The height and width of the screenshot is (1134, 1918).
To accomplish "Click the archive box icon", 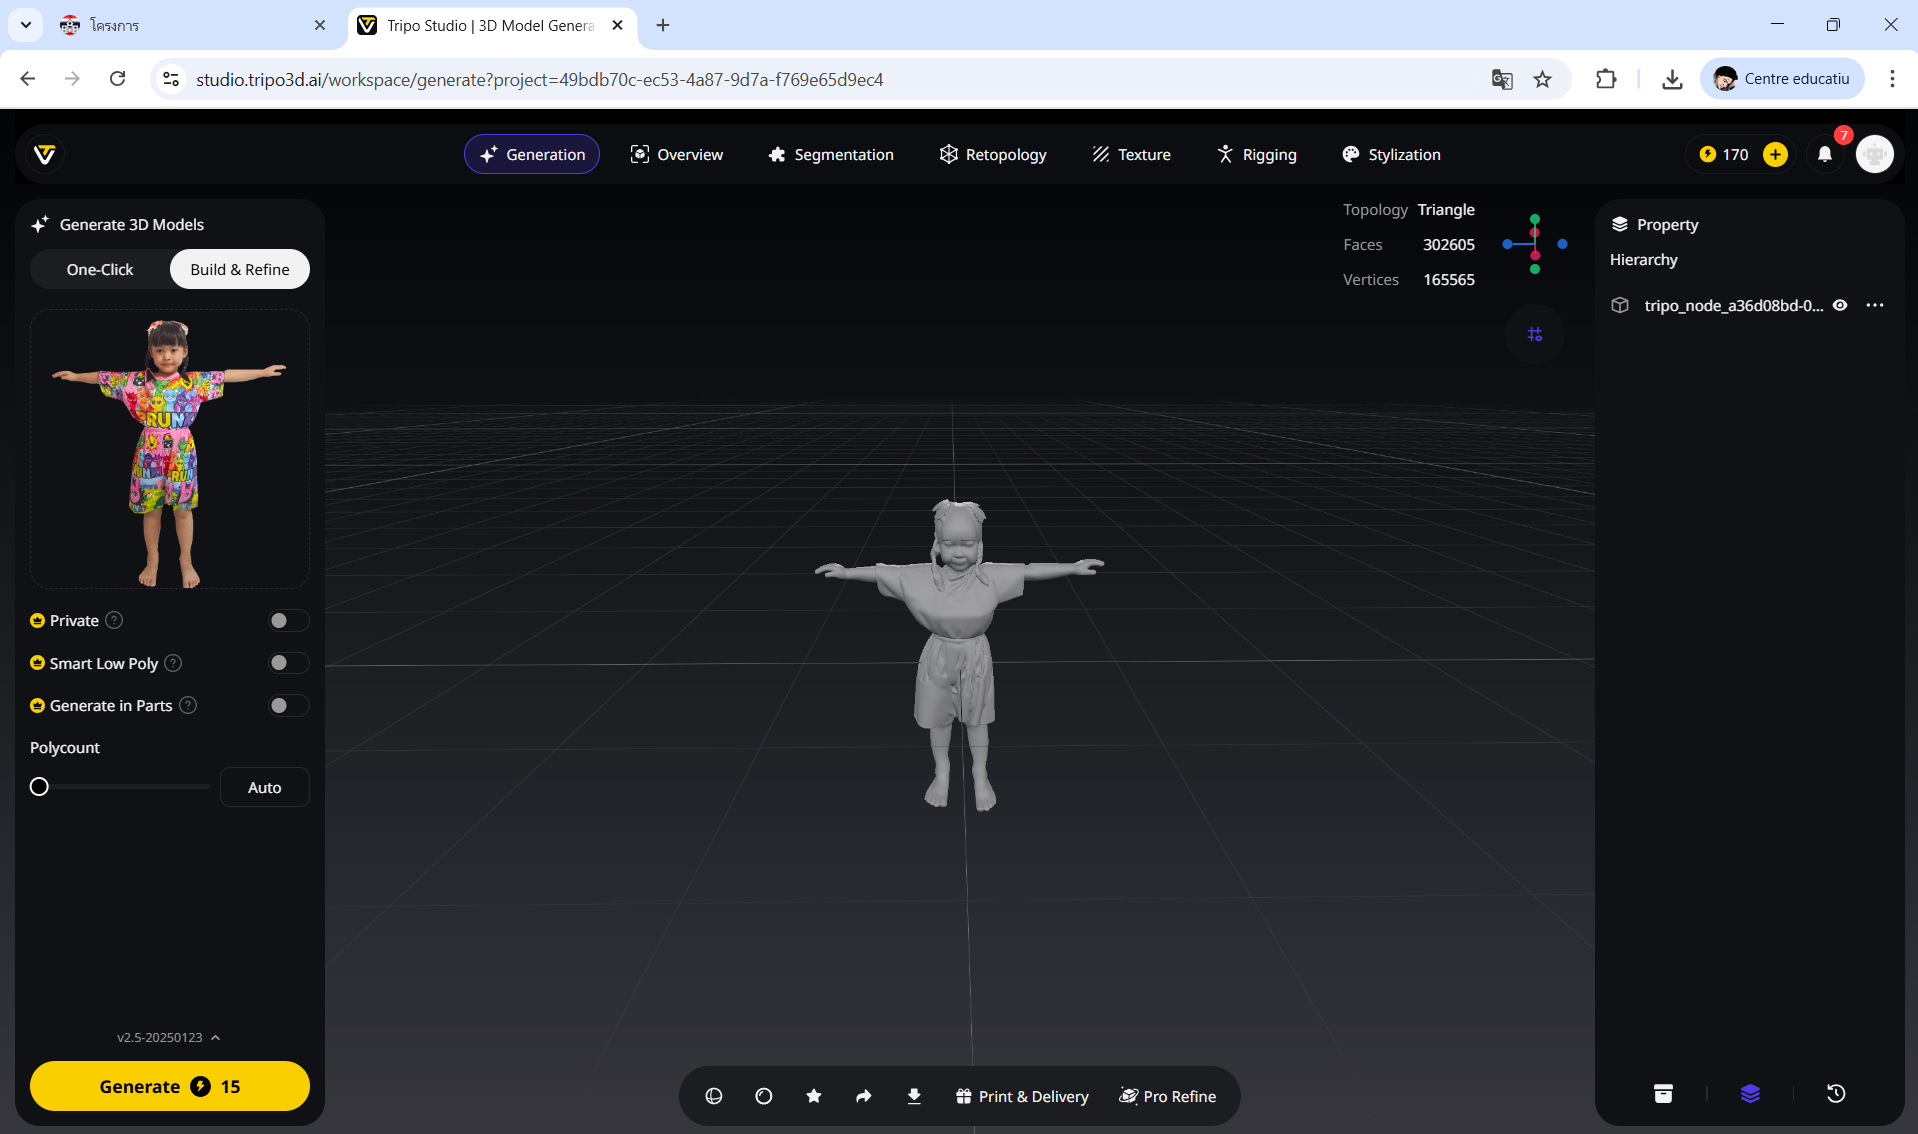I will 1663,1094.
